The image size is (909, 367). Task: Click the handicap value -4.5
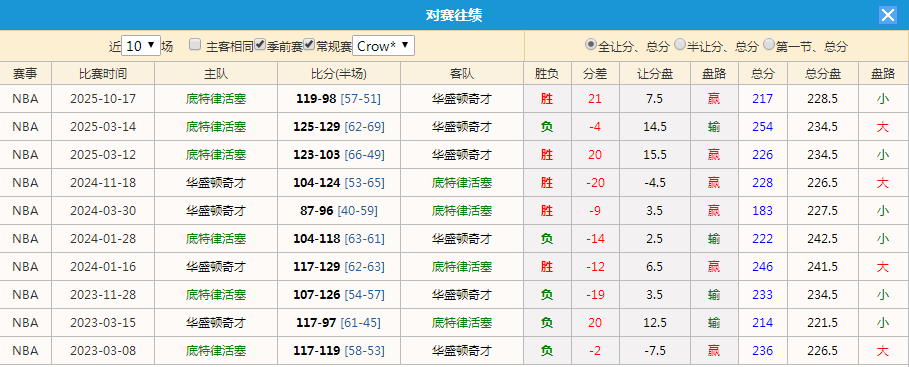[655, 183]
